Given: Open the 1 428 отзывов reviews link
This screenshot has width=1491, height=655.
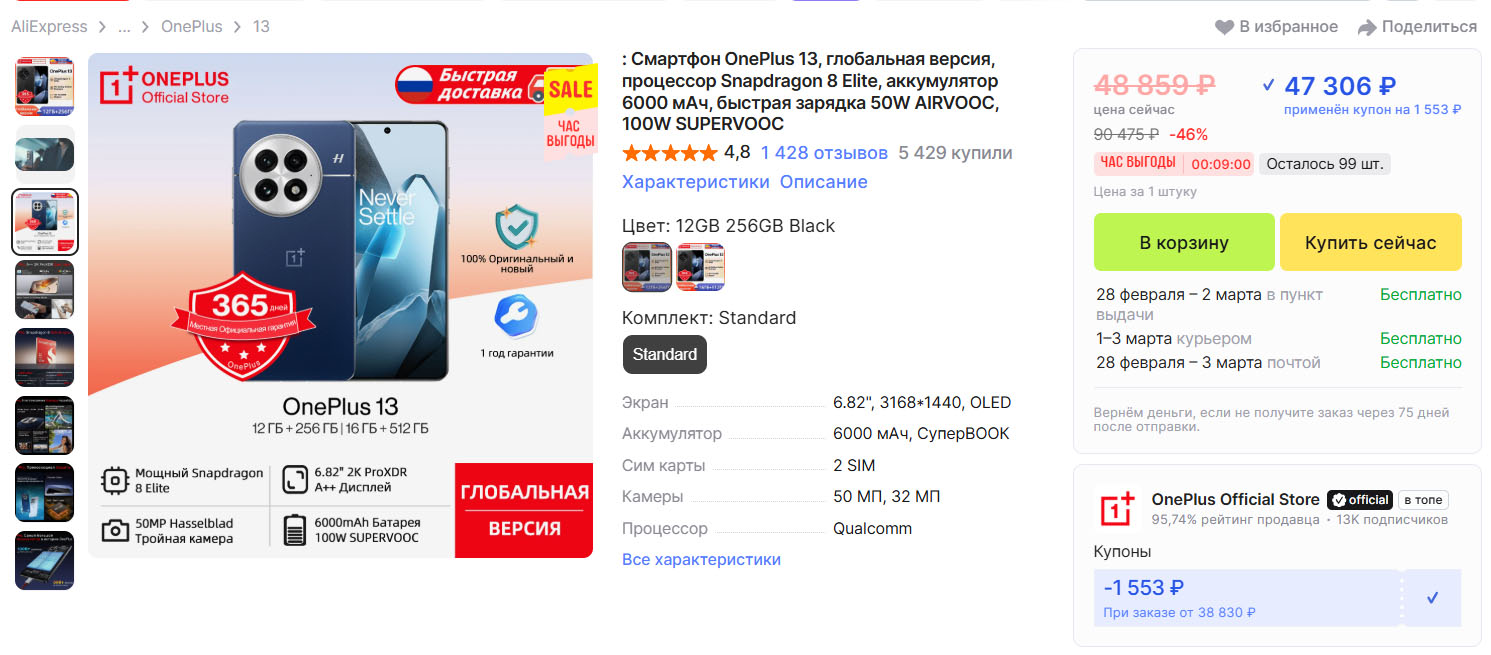Looking at the screenshot, I should click(824, 153).
